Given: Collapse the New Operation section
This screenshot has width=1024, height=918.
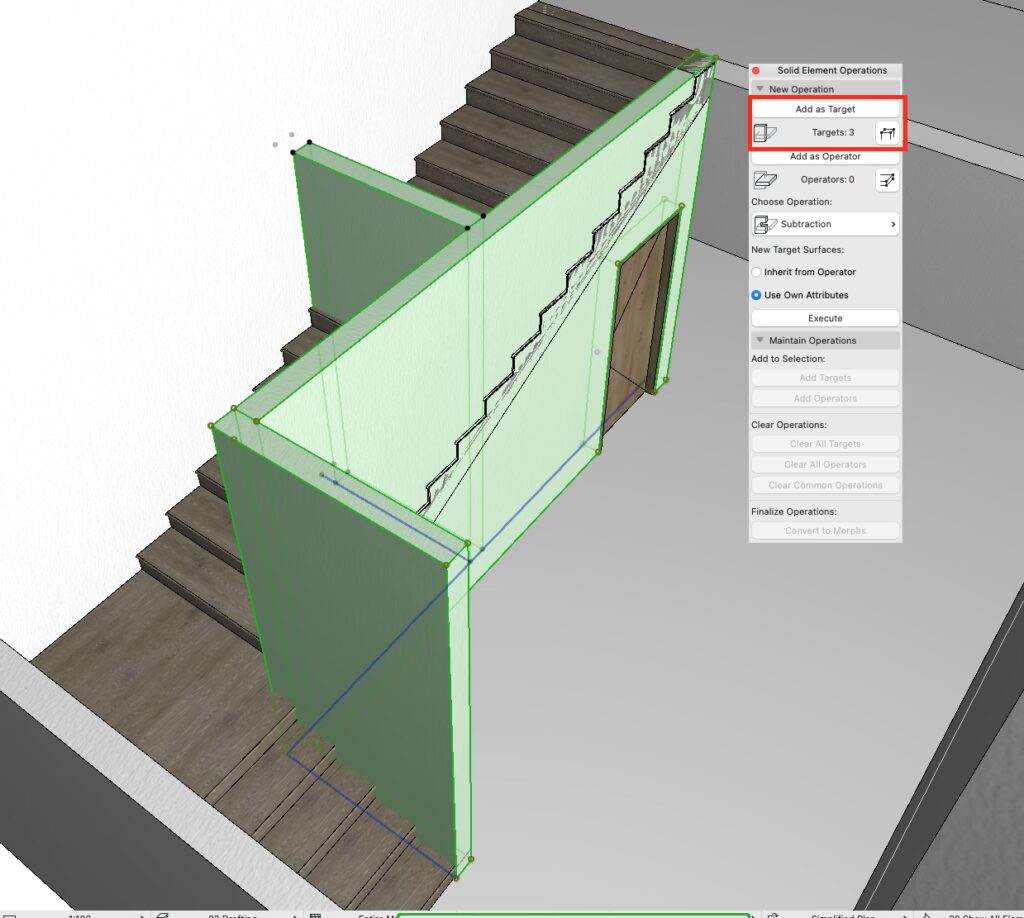Looking at the screenshot, I should pos(759,90).
